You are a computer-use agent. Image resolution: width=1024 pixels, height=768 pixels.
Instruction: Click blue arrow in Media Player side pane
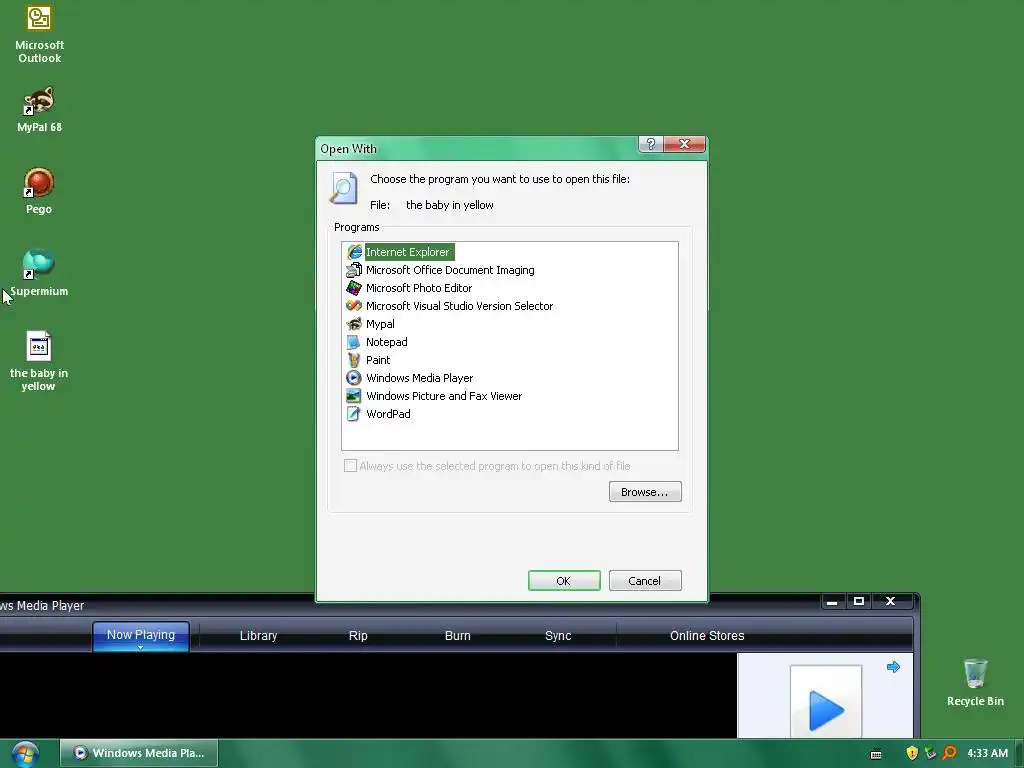click(893, 667)
